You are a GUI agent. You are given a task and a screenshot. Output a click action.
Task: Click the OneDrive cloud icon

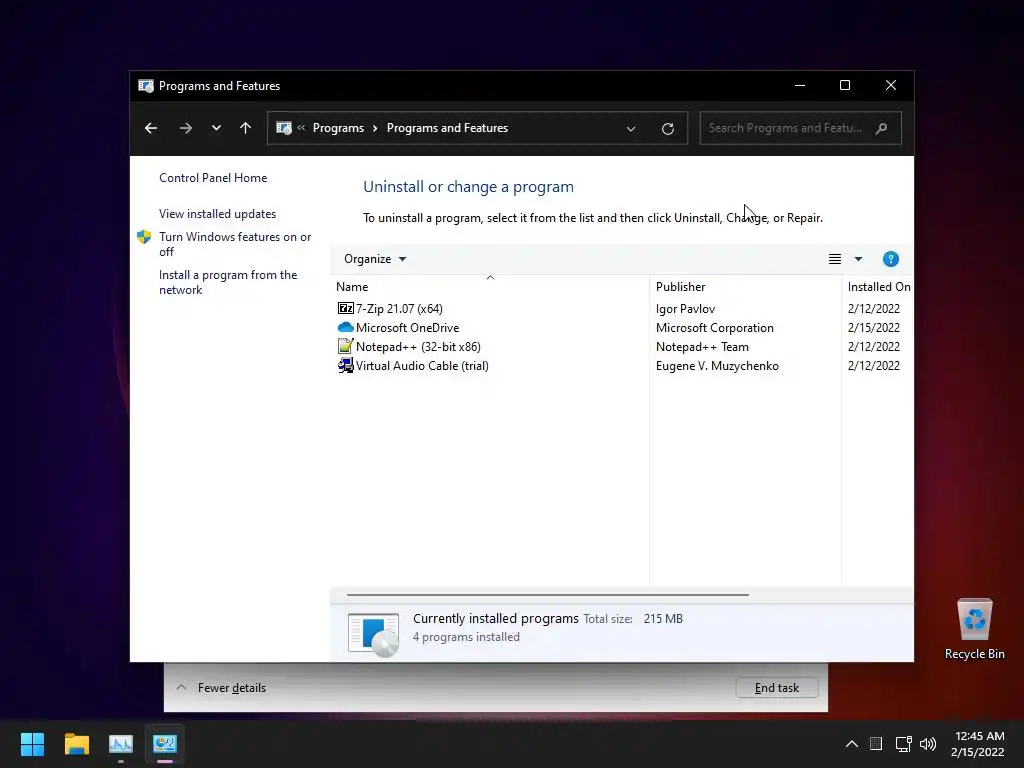pyautogui.click(x=345, y=327)
